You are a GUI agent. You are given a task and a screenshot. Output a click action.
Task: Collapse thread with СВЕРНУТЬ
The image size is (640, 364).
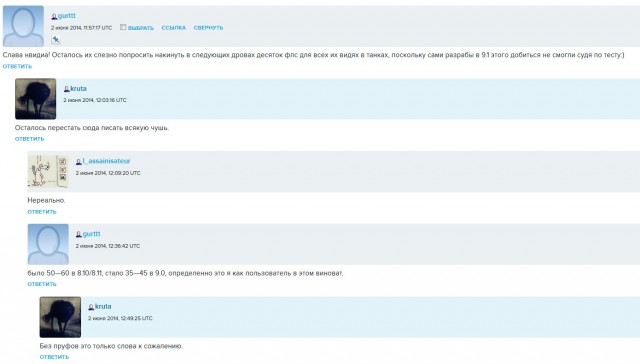(x=208, y=28)
